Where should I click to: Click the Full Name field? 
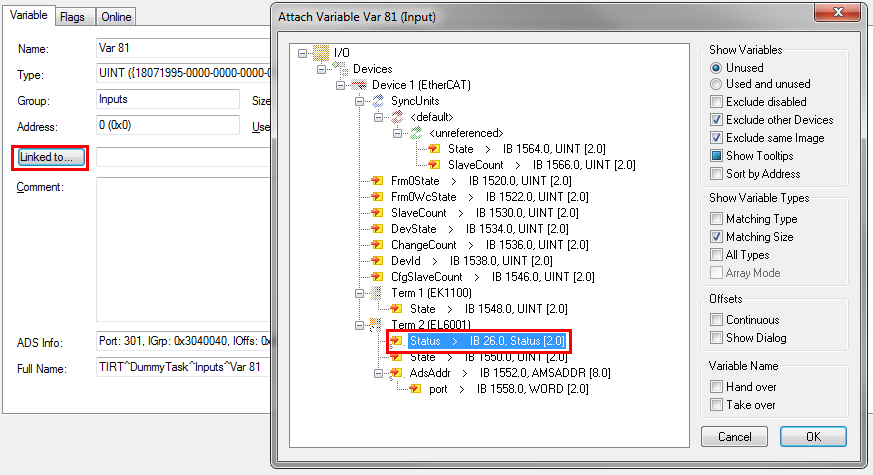click(183, 367)
